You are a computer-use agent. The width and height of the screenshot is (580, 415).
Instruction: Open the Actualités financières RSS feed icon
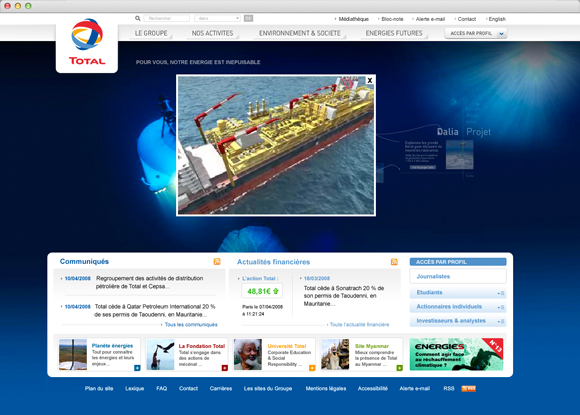tap(394, 262)
